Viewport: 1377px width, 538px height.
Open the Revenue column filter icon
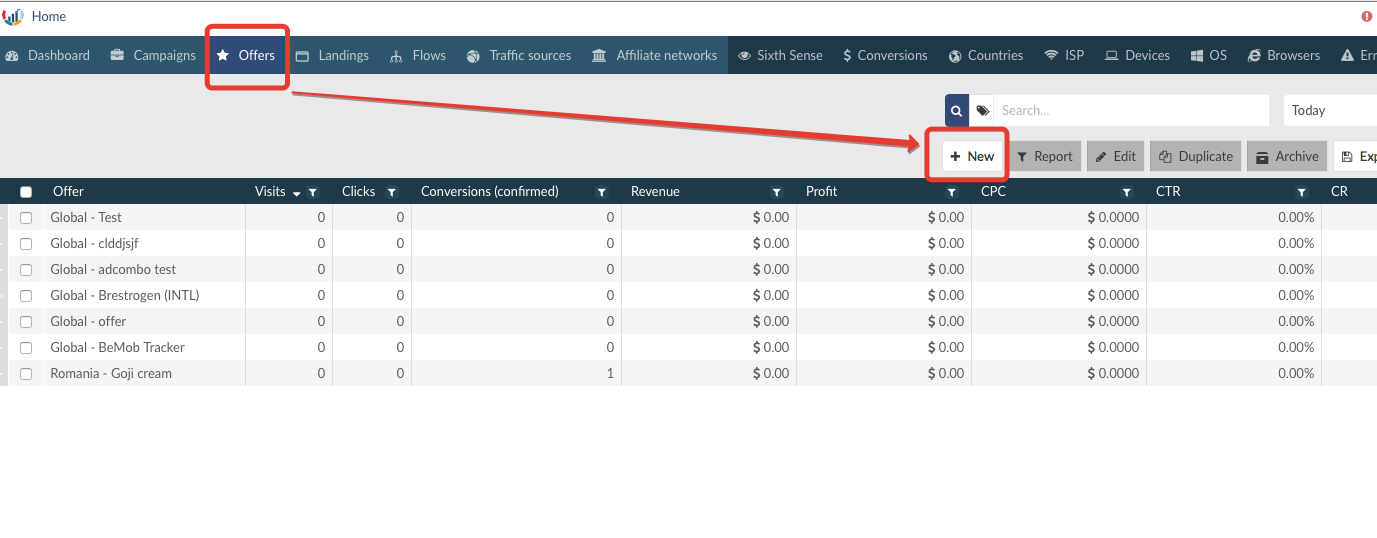pyautogui.click(x=777, y=192)
